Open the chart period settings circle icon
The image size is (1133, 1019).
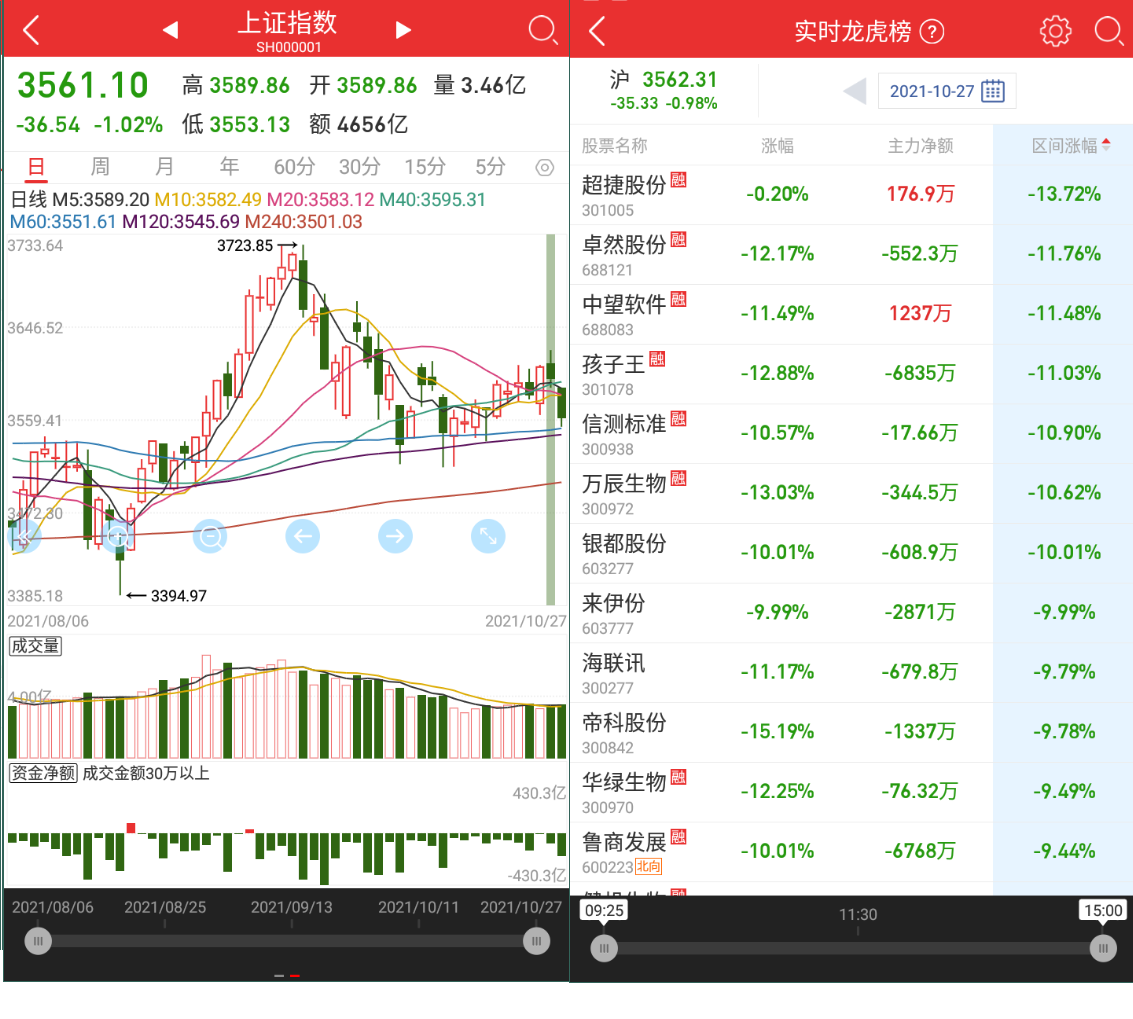545,168
